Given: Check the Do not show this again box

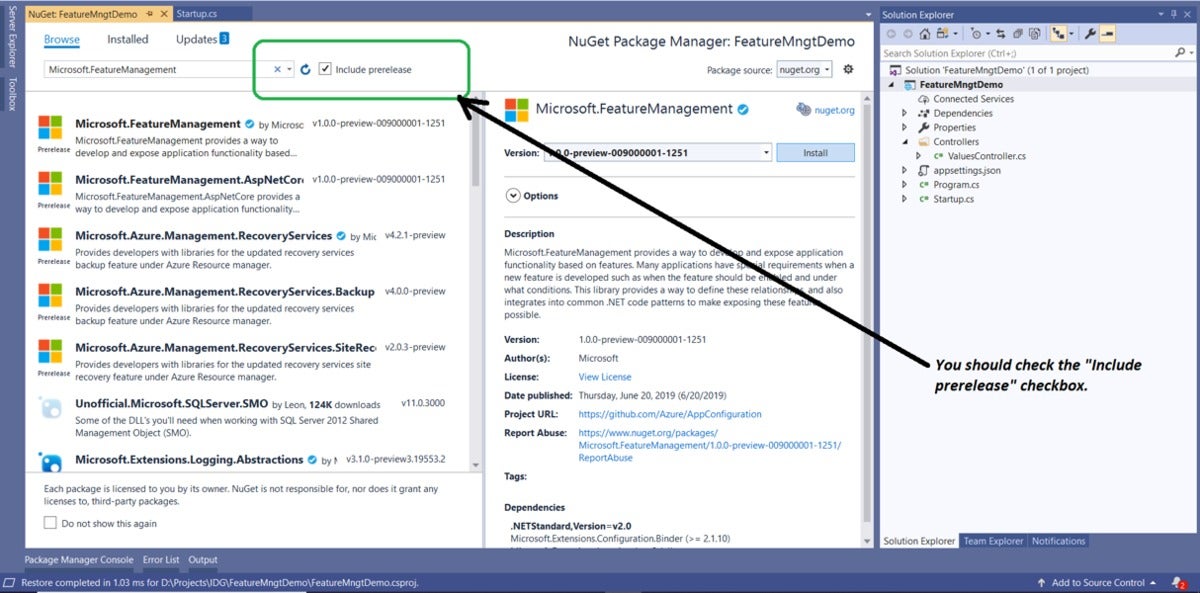Looking at the screenshot, I should coord(50,523).
